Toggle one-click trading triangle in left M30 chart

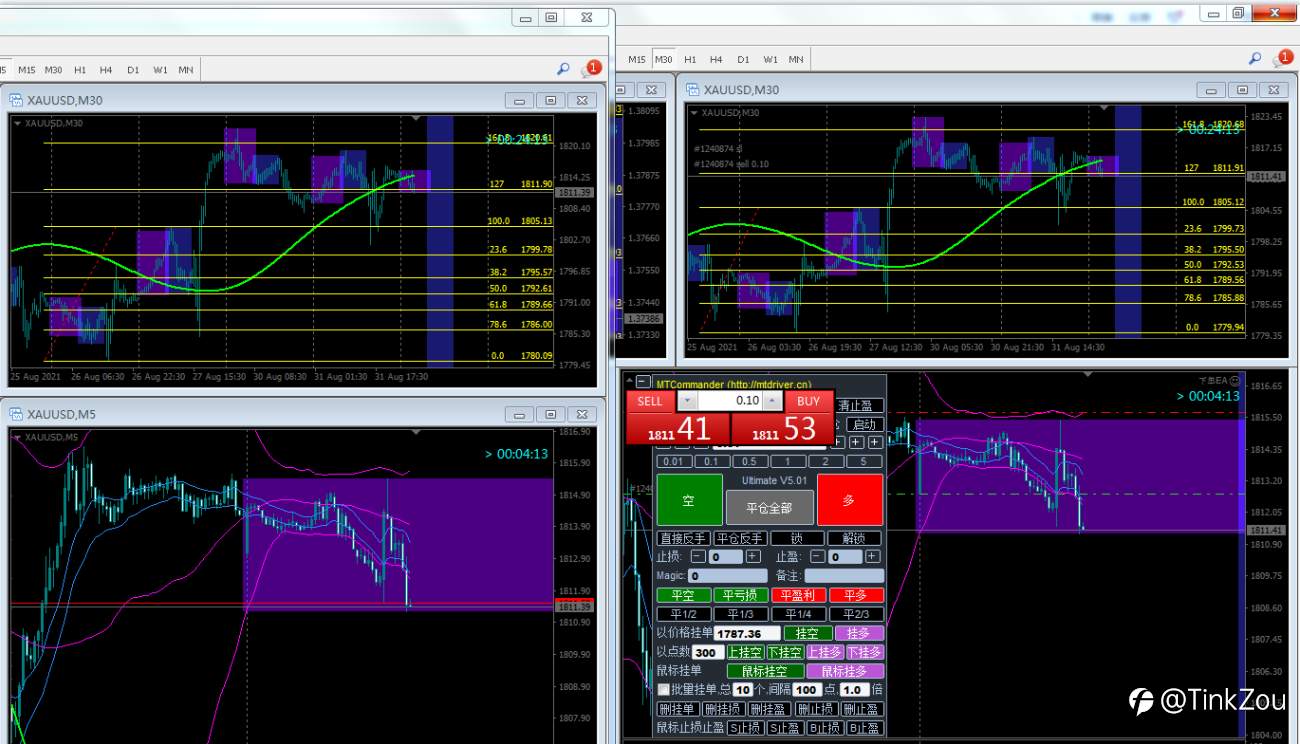18,123
